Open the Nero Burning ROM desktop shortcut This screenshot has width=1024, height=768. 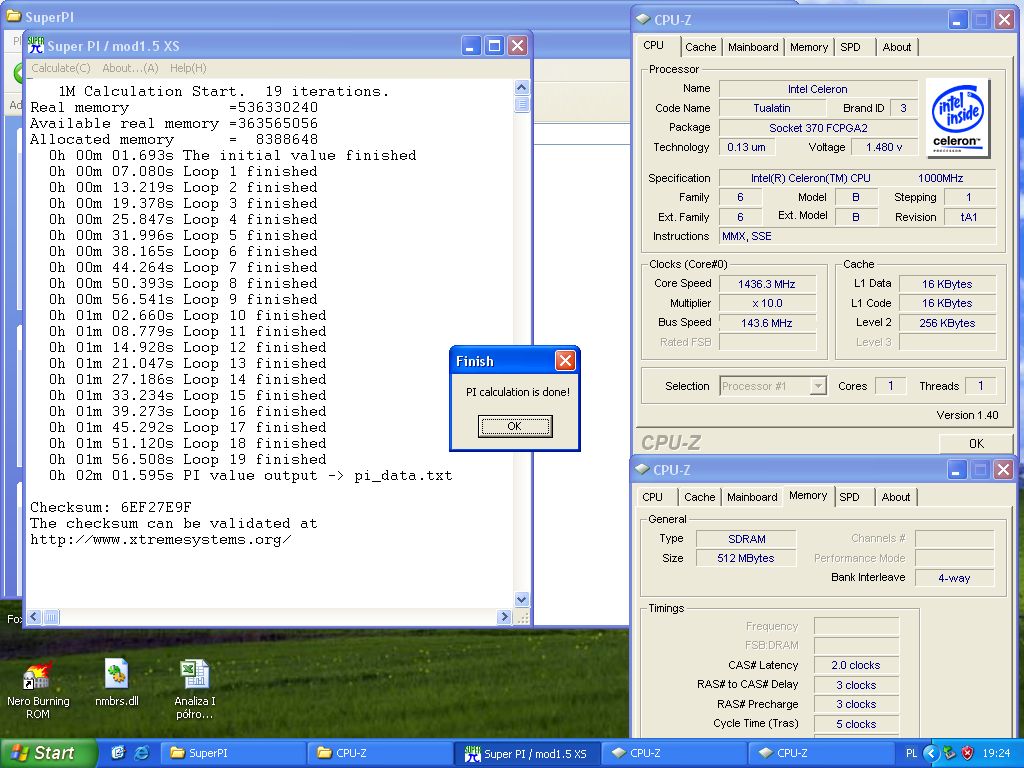37,678
